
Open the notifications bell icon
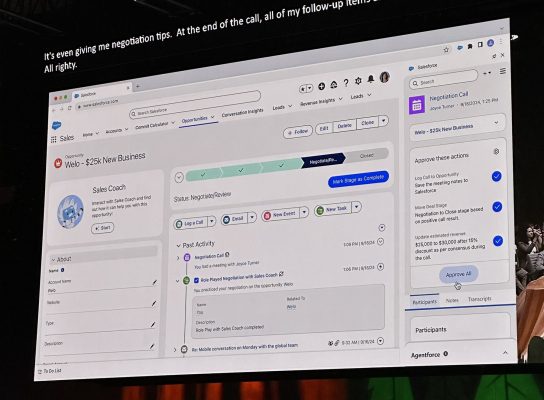tap(371, 79)
